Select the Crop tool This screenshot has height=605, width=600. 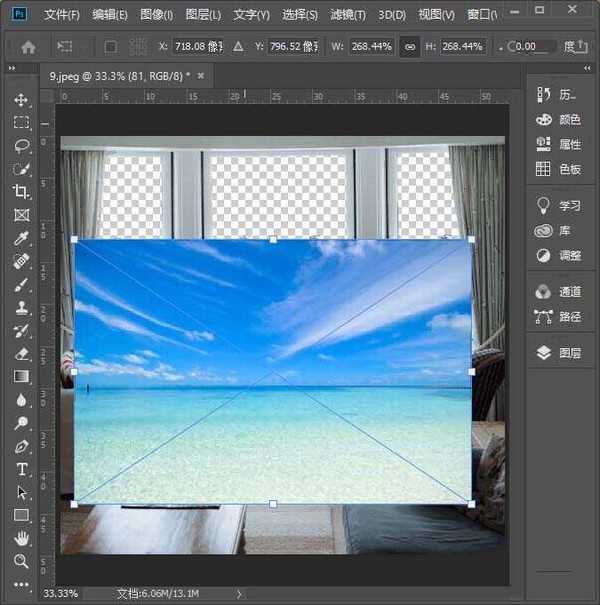pos(21,192)
